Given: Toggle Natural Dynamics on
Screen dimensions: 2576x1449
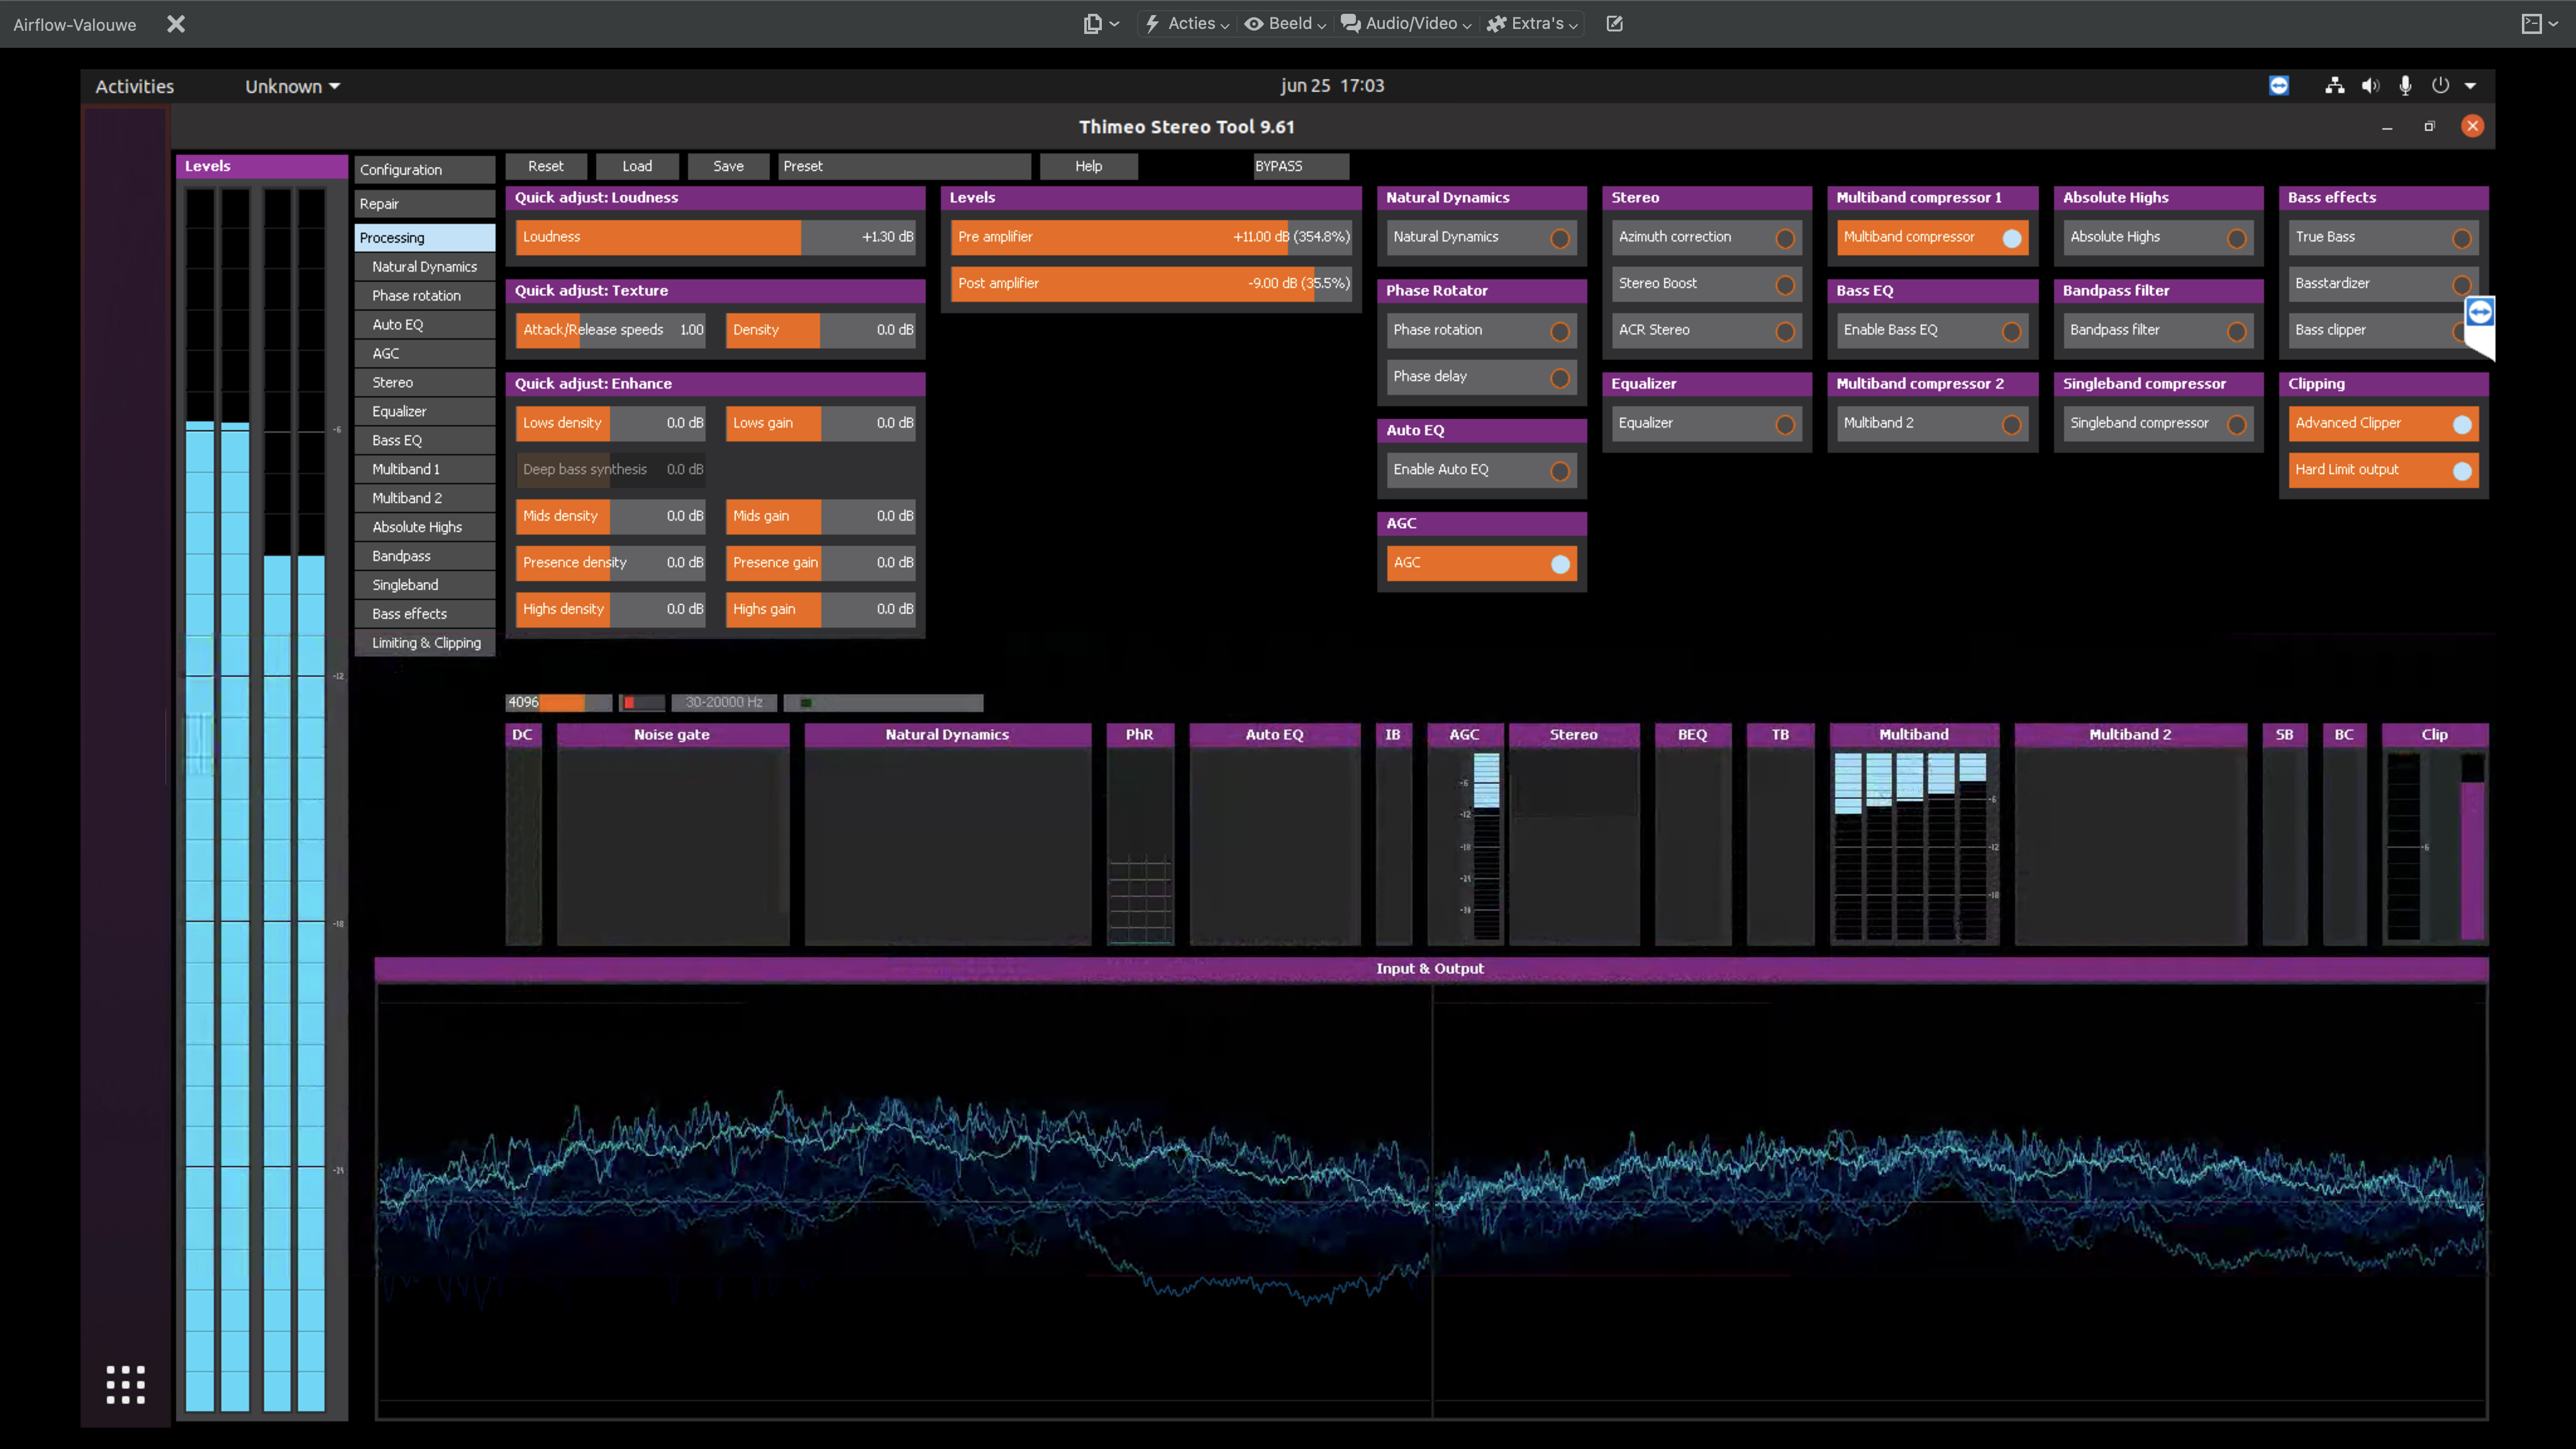Looking at the screenshot, I should [x=1481, y=237].
